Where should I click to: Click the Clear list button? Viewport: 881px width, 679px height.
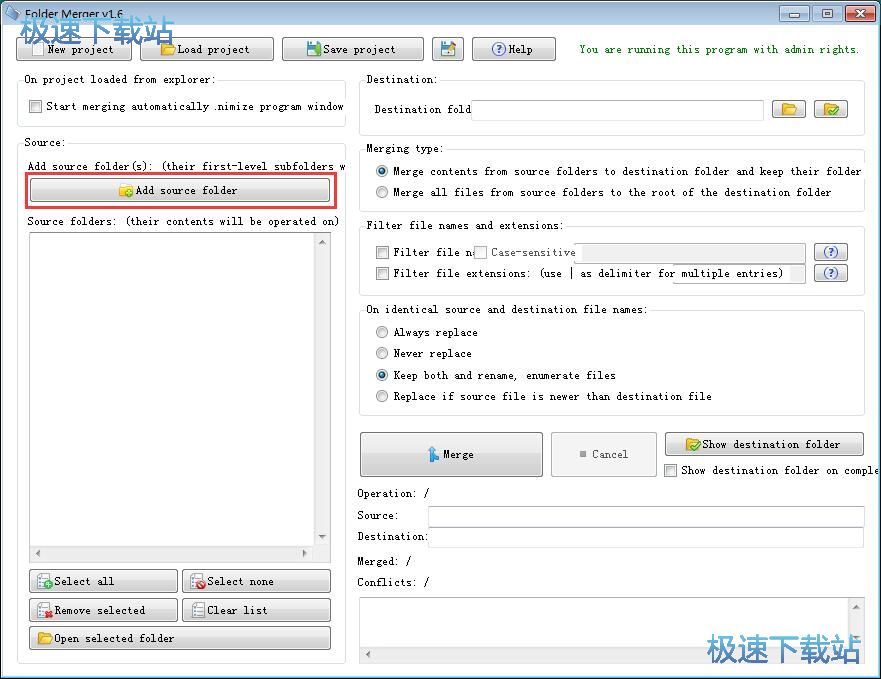click(x=256, y=610)
